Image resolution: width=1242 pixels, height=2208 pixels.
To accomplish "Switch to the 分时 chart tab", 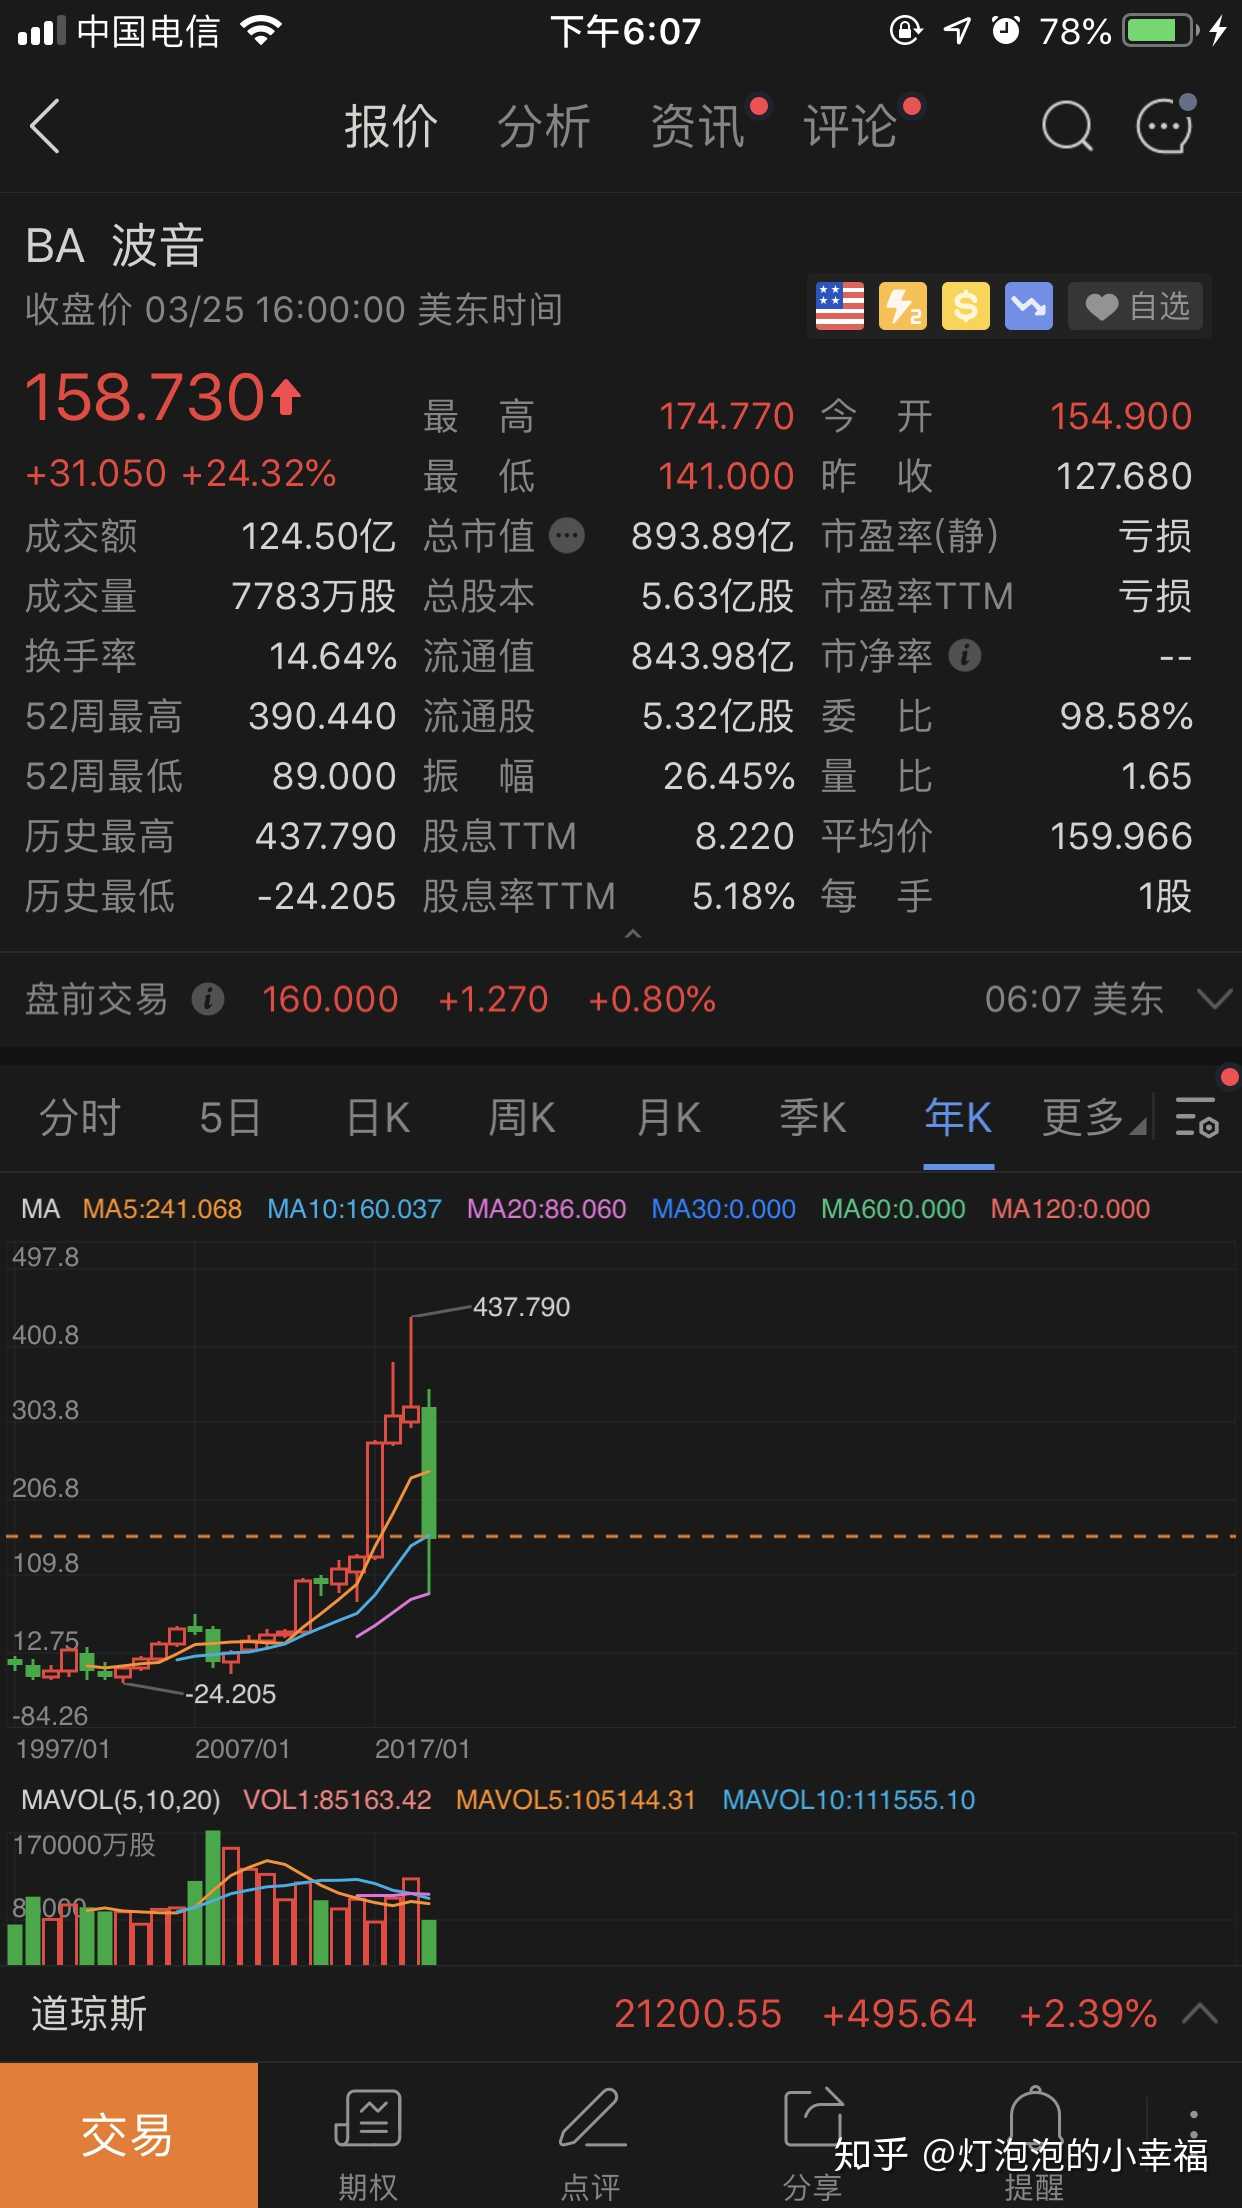I will coord(80,1117).
